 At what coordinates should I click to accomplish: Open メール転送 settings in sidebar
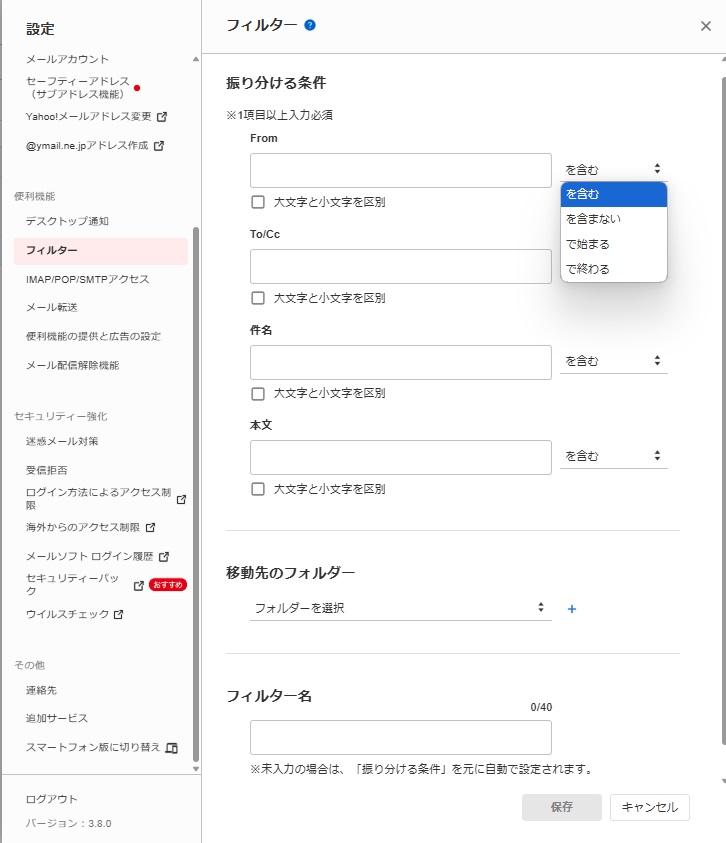coord(52,307)
